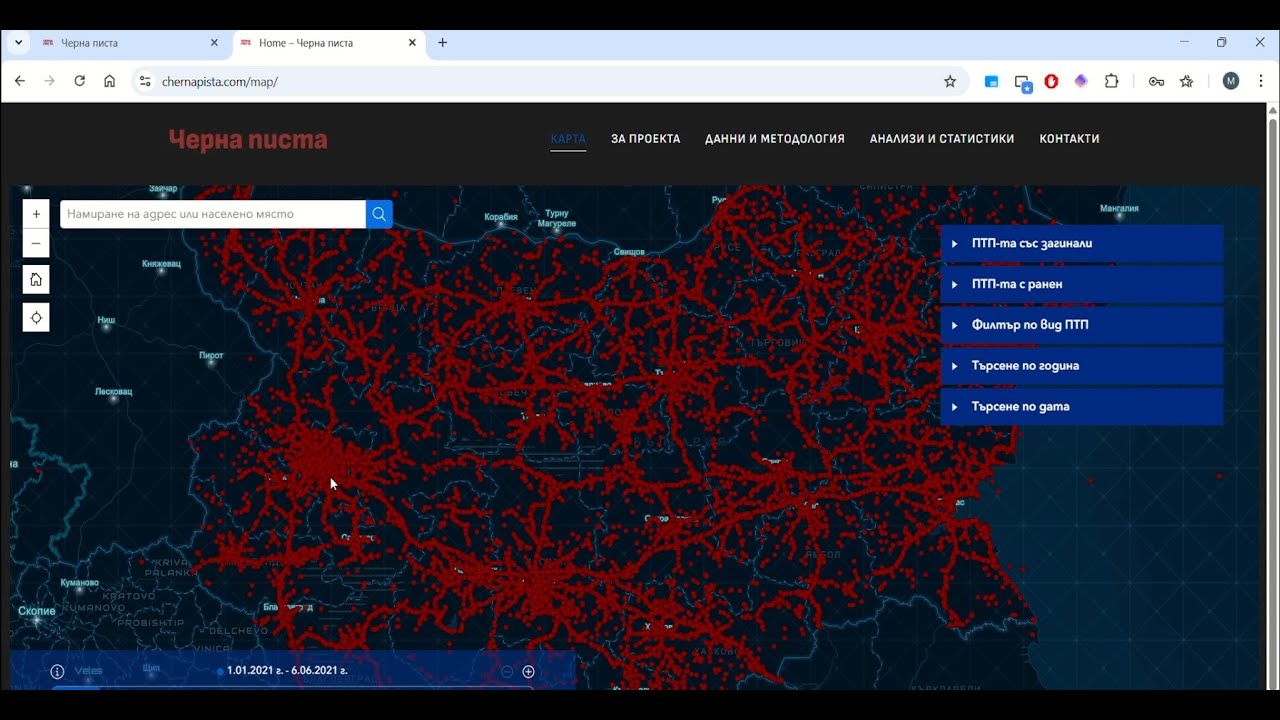Click the 'Черна писта' site logo
Viewport: 1280px width, 720px height.
pos(248,140)
